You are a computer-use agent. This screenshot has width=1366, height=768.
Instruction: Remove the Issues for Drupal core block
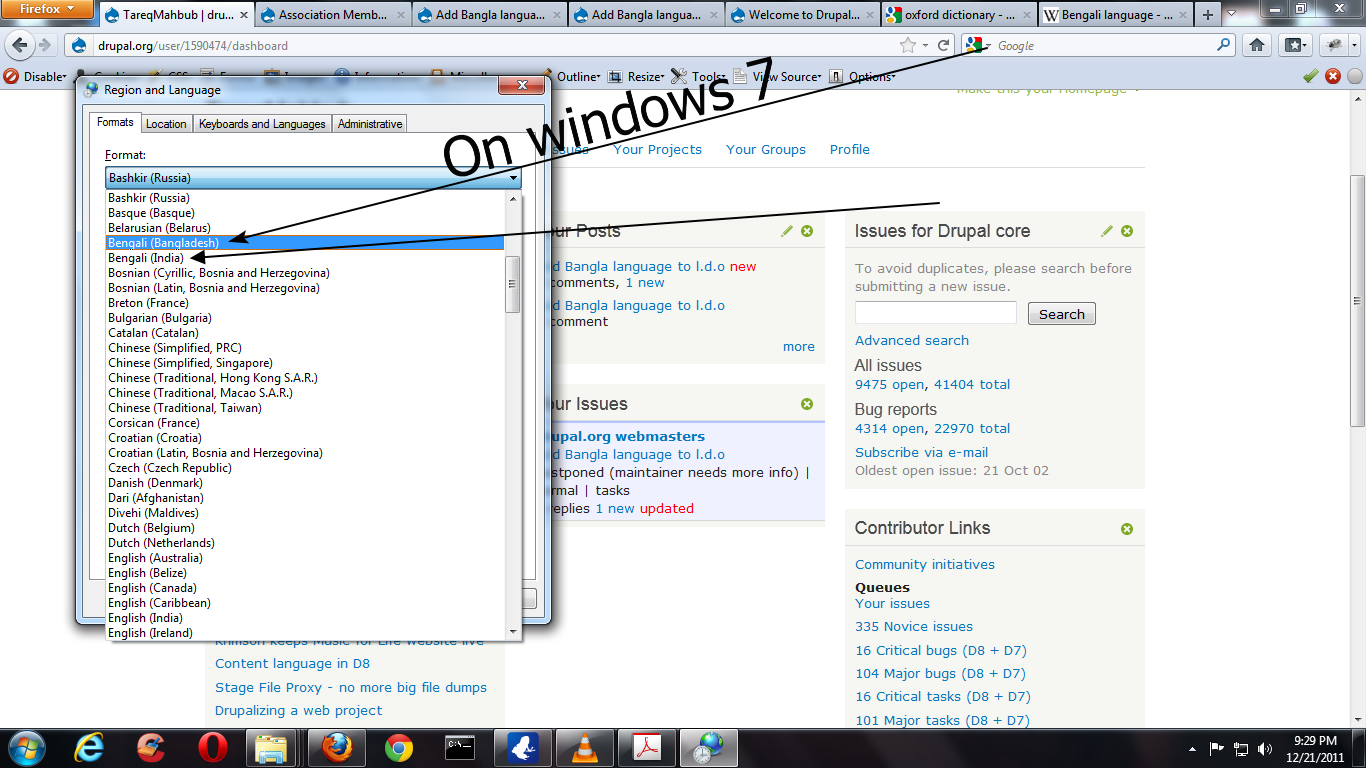(1127, 231)
